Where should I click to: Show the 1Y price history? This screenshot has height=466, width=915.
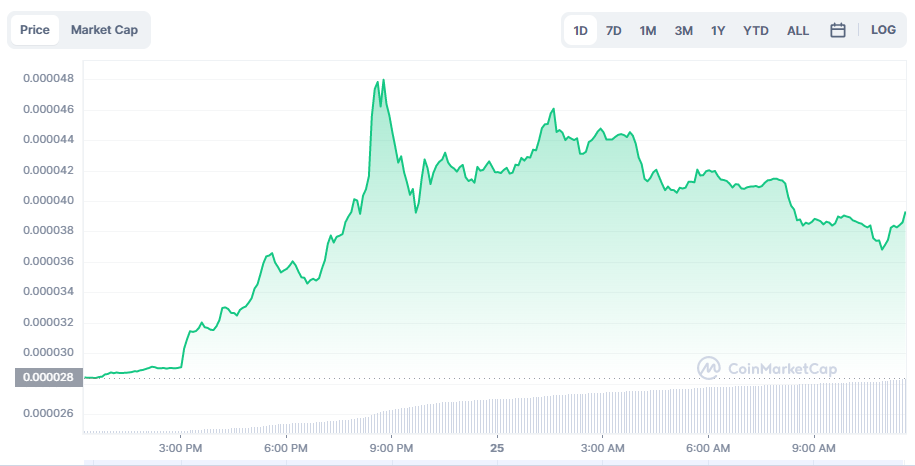tap(718, 31)
